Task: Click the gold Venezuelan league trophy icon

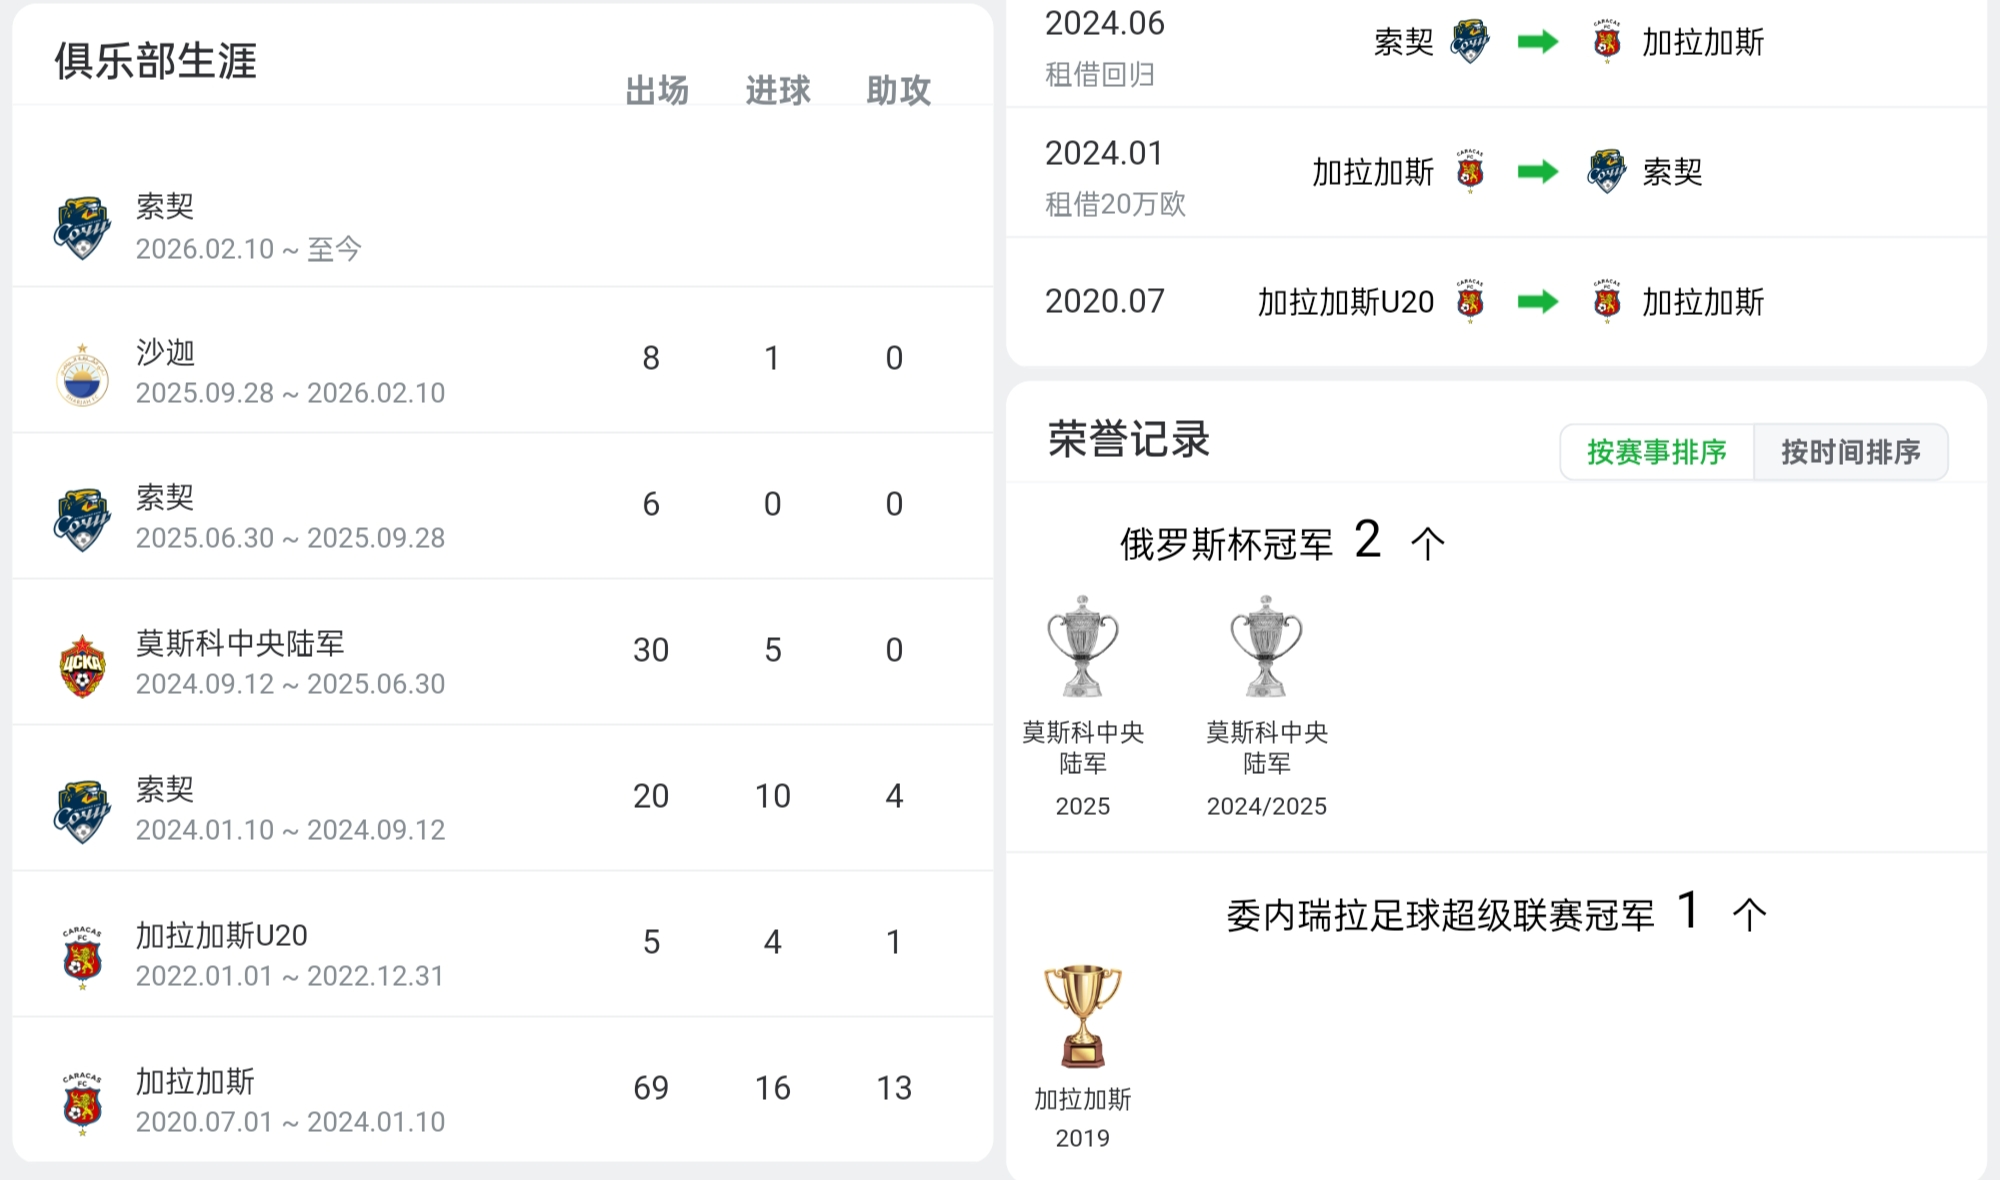Action: coord(1082,1015)
